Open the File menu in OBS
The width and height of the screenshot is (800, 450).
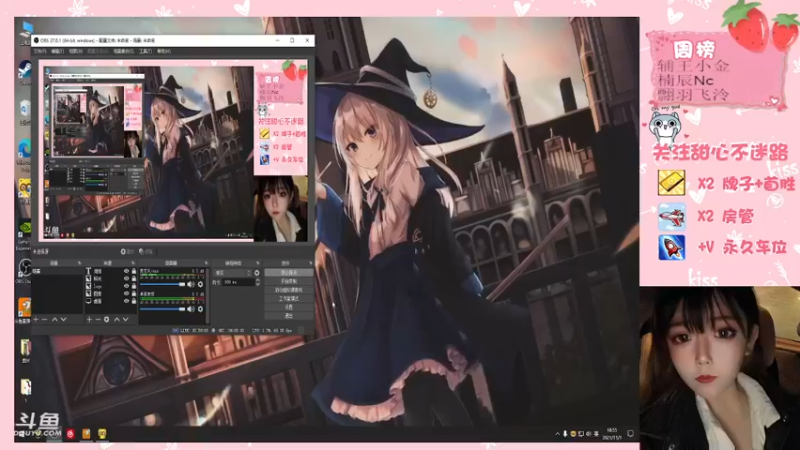coord(40,52)
